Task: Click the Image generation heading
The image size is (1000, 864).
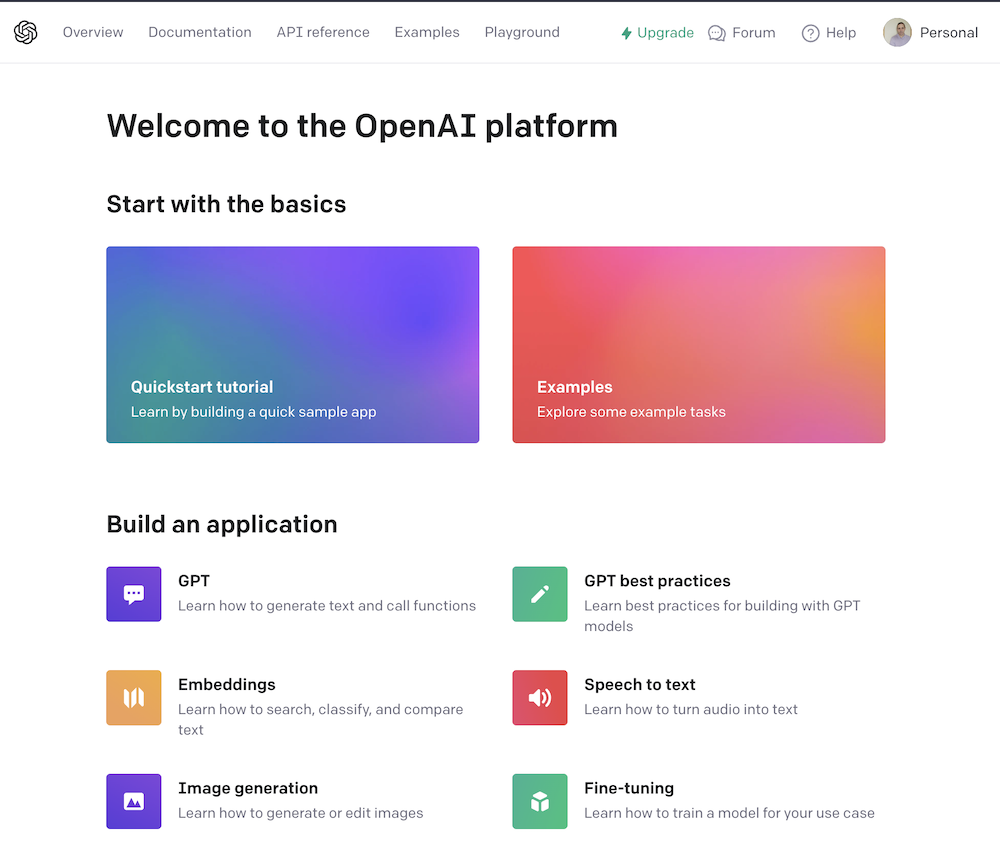Action: [x=248, y=788]
